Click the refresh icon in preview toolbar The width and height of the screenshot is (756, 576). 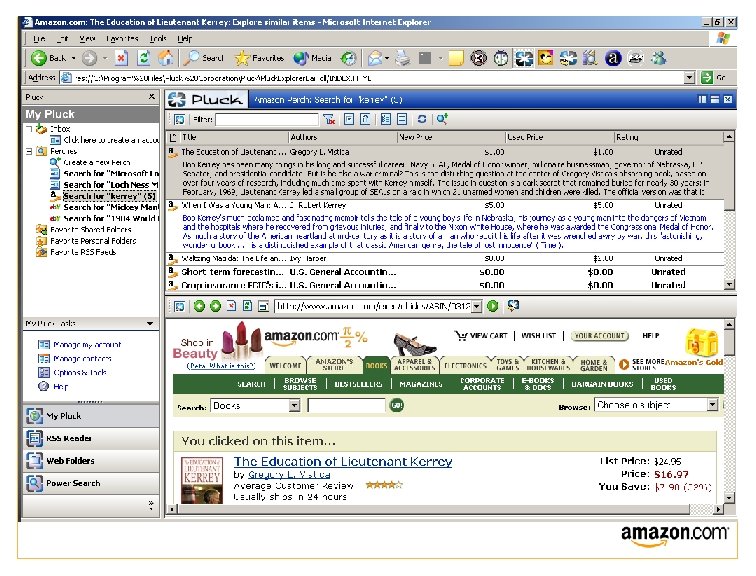(x=247, y=306)
